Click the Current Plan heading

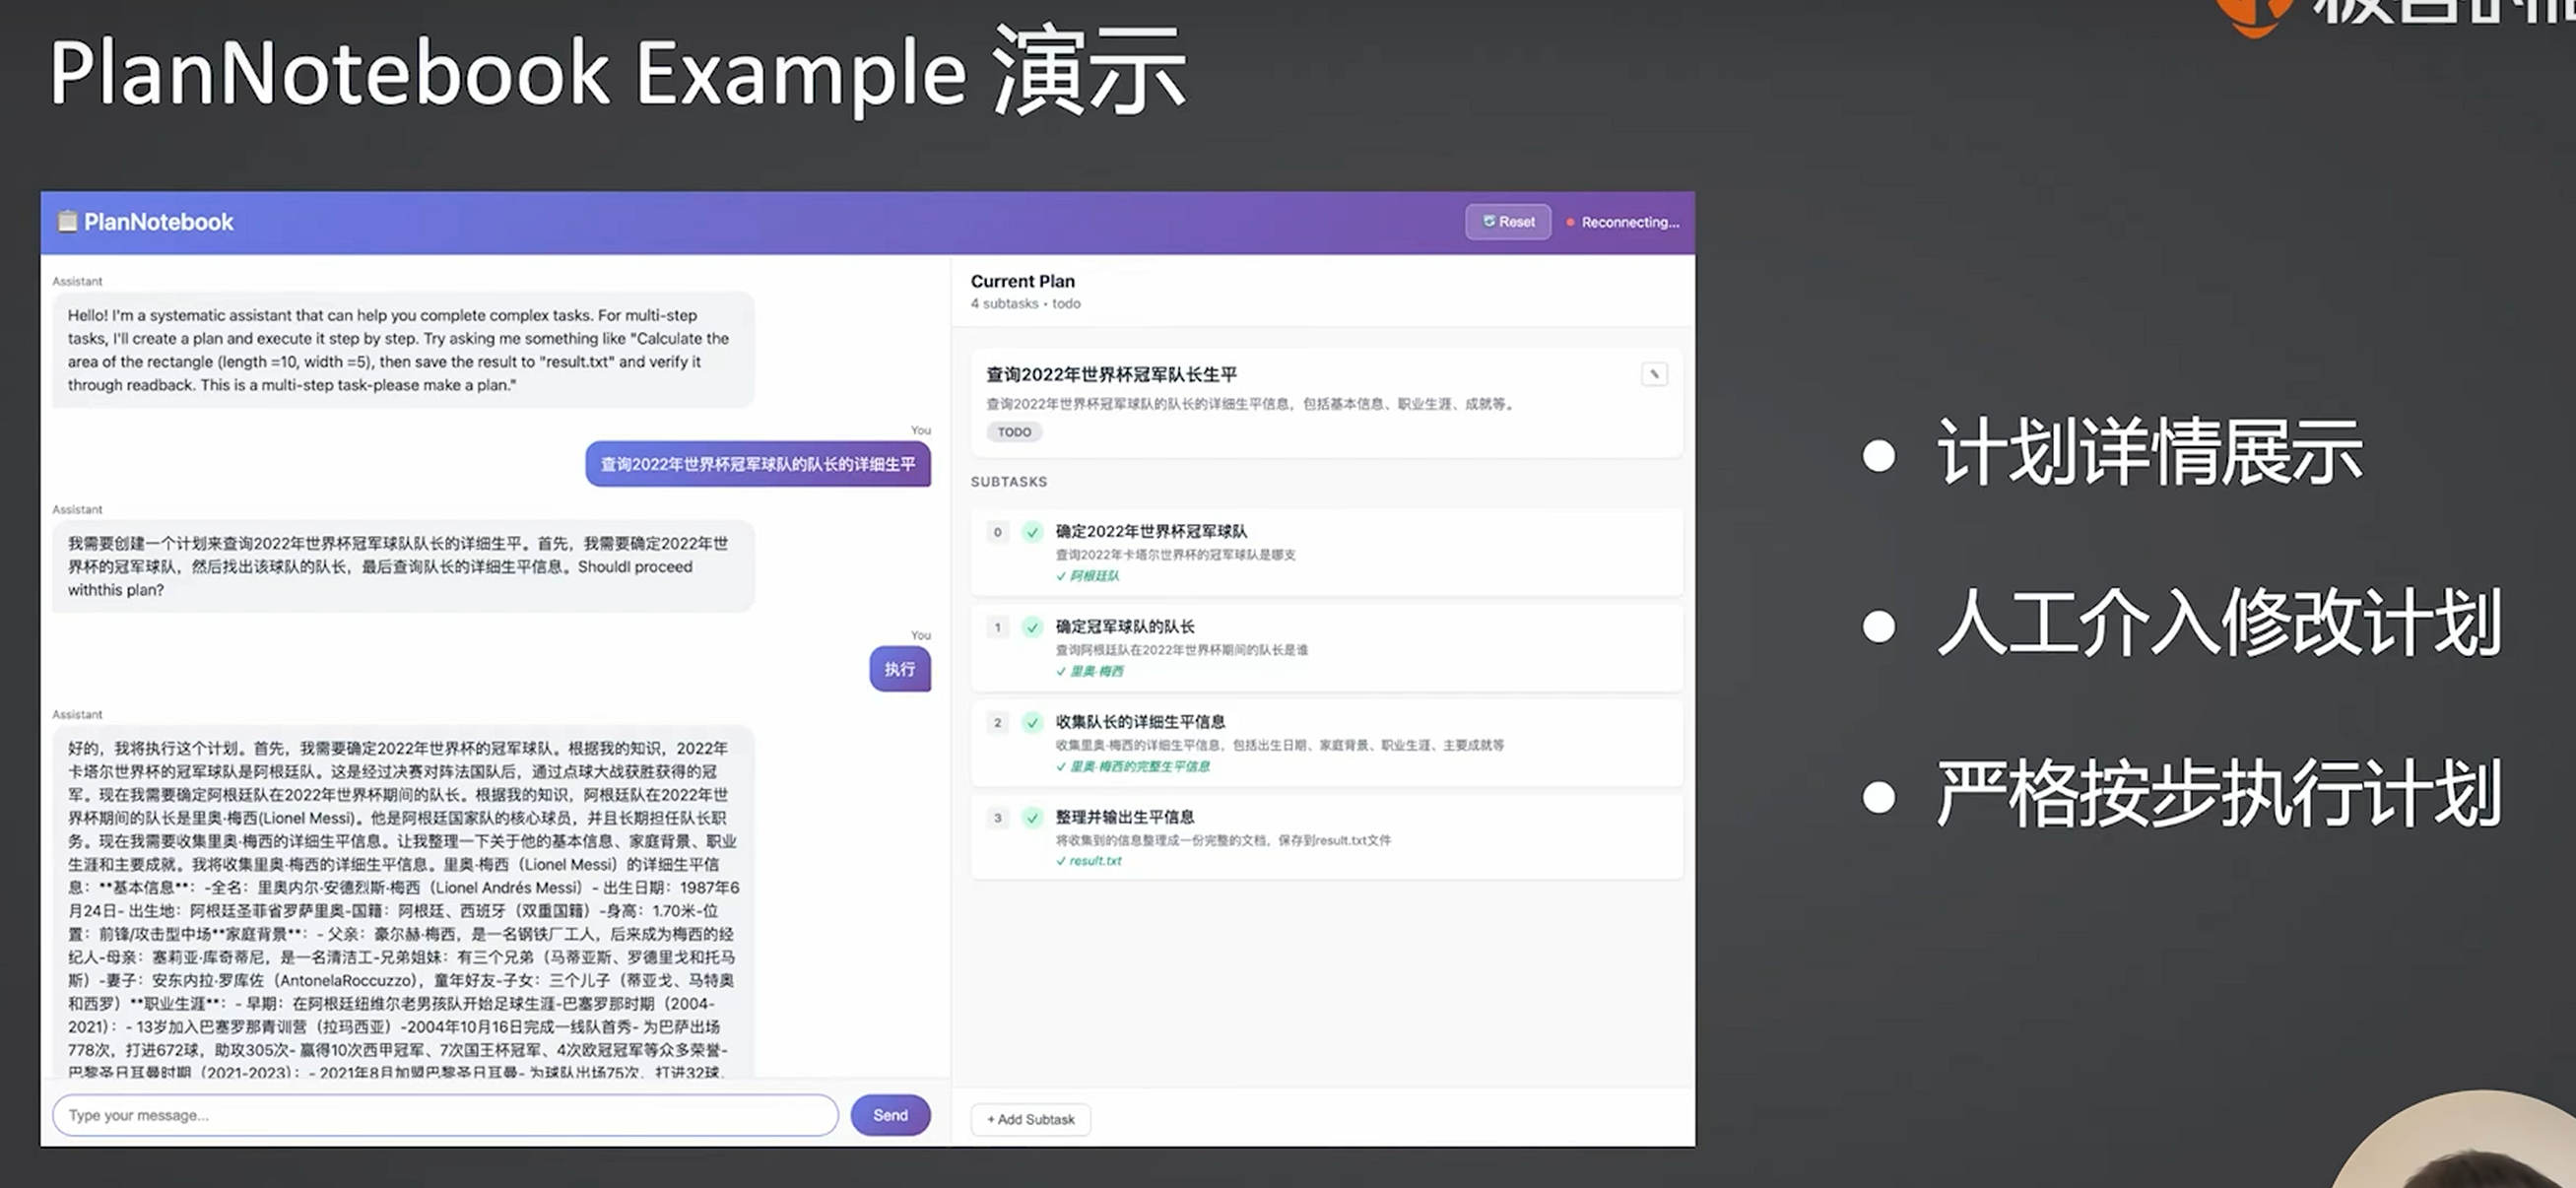point(1022,281)
